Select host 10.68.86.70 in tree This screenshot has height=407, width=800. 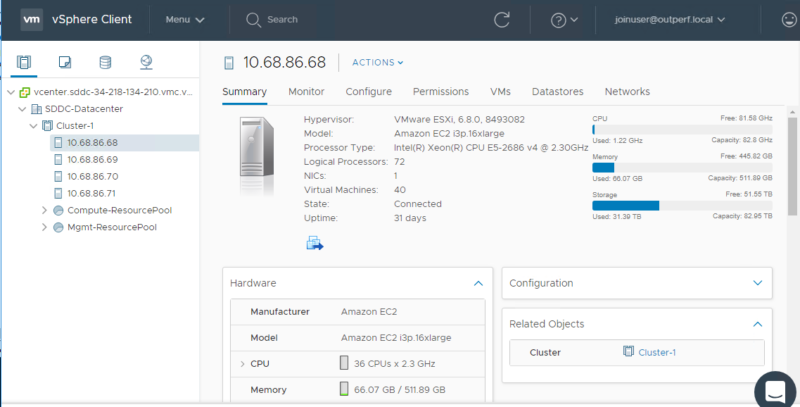(92, 176)
